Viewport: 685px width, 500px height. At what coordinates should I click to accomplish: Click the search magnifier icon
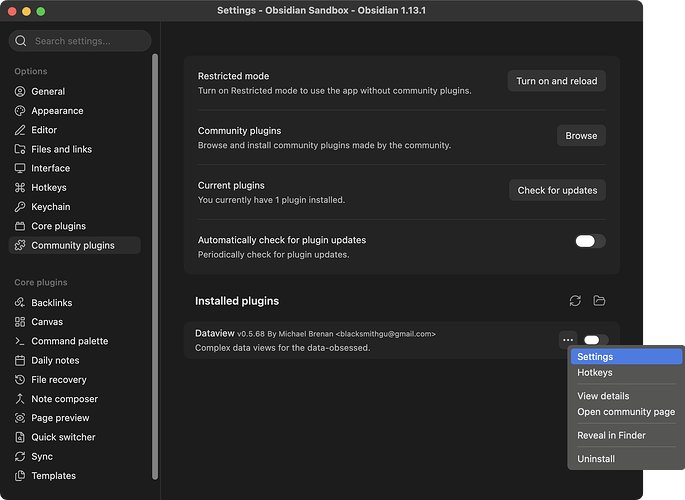point(21,41)
